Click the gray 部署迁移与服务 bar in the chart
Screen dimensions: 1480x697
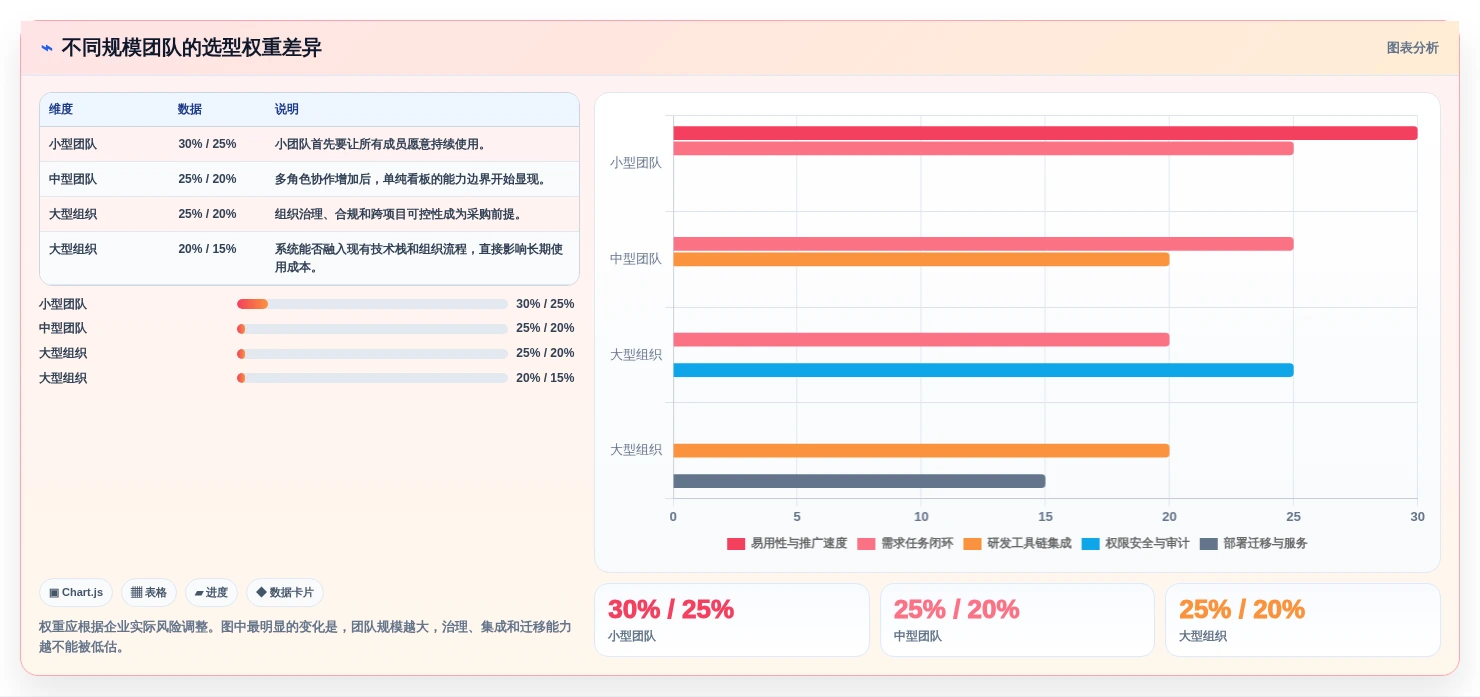[x=859, y=481]
